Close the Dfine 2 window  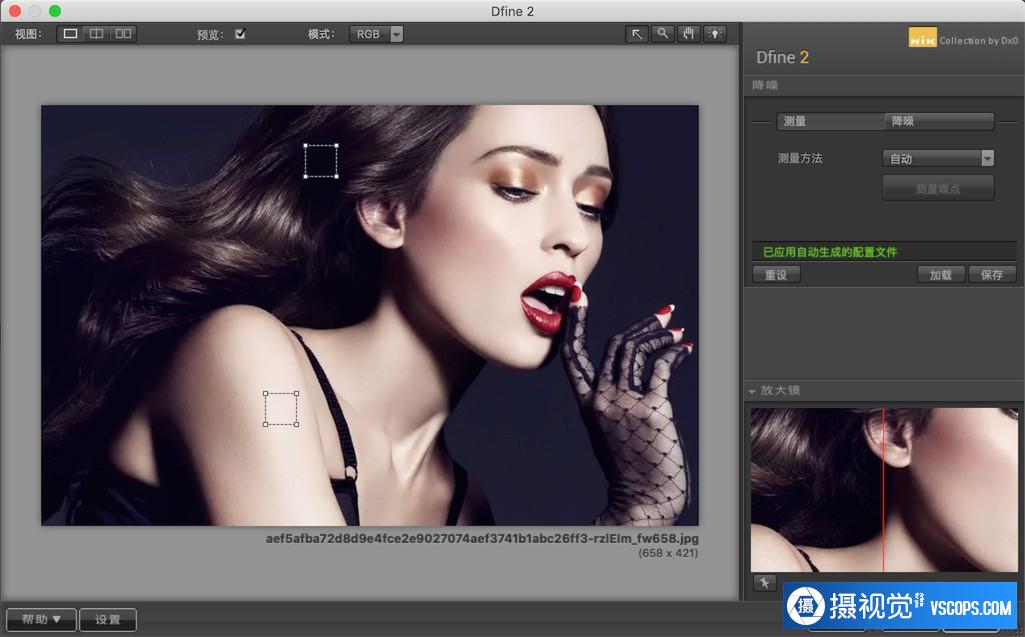(x=15, y=11)
